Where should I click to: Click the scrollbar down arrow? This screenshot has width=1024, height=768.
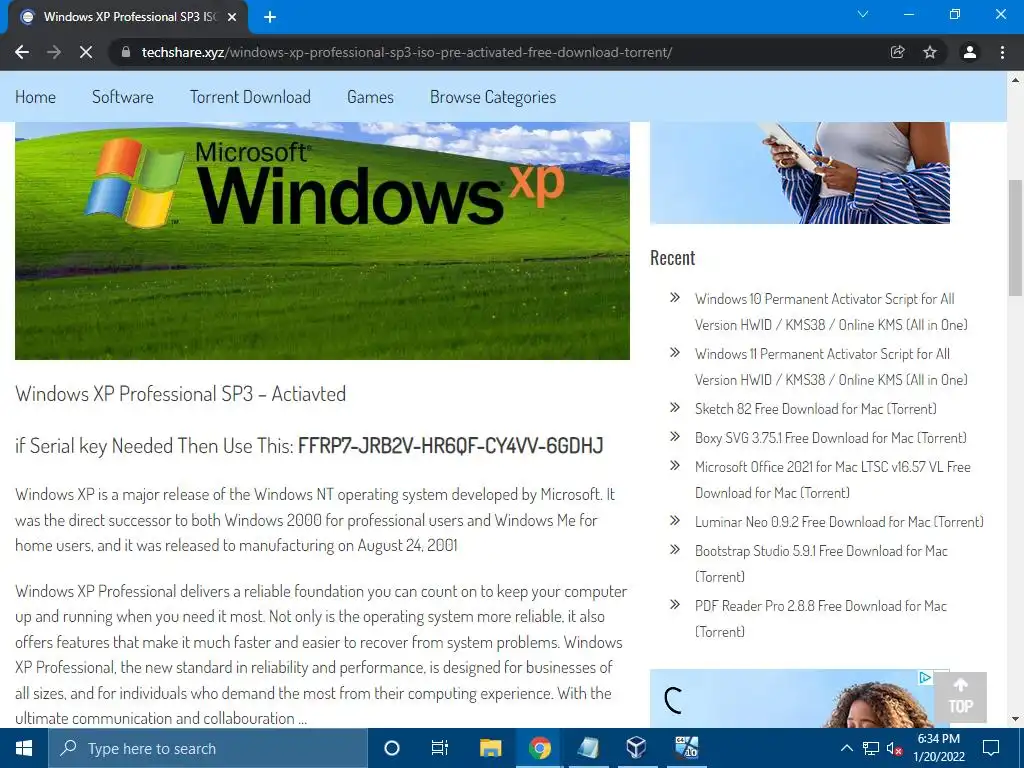pos(1016,719)
